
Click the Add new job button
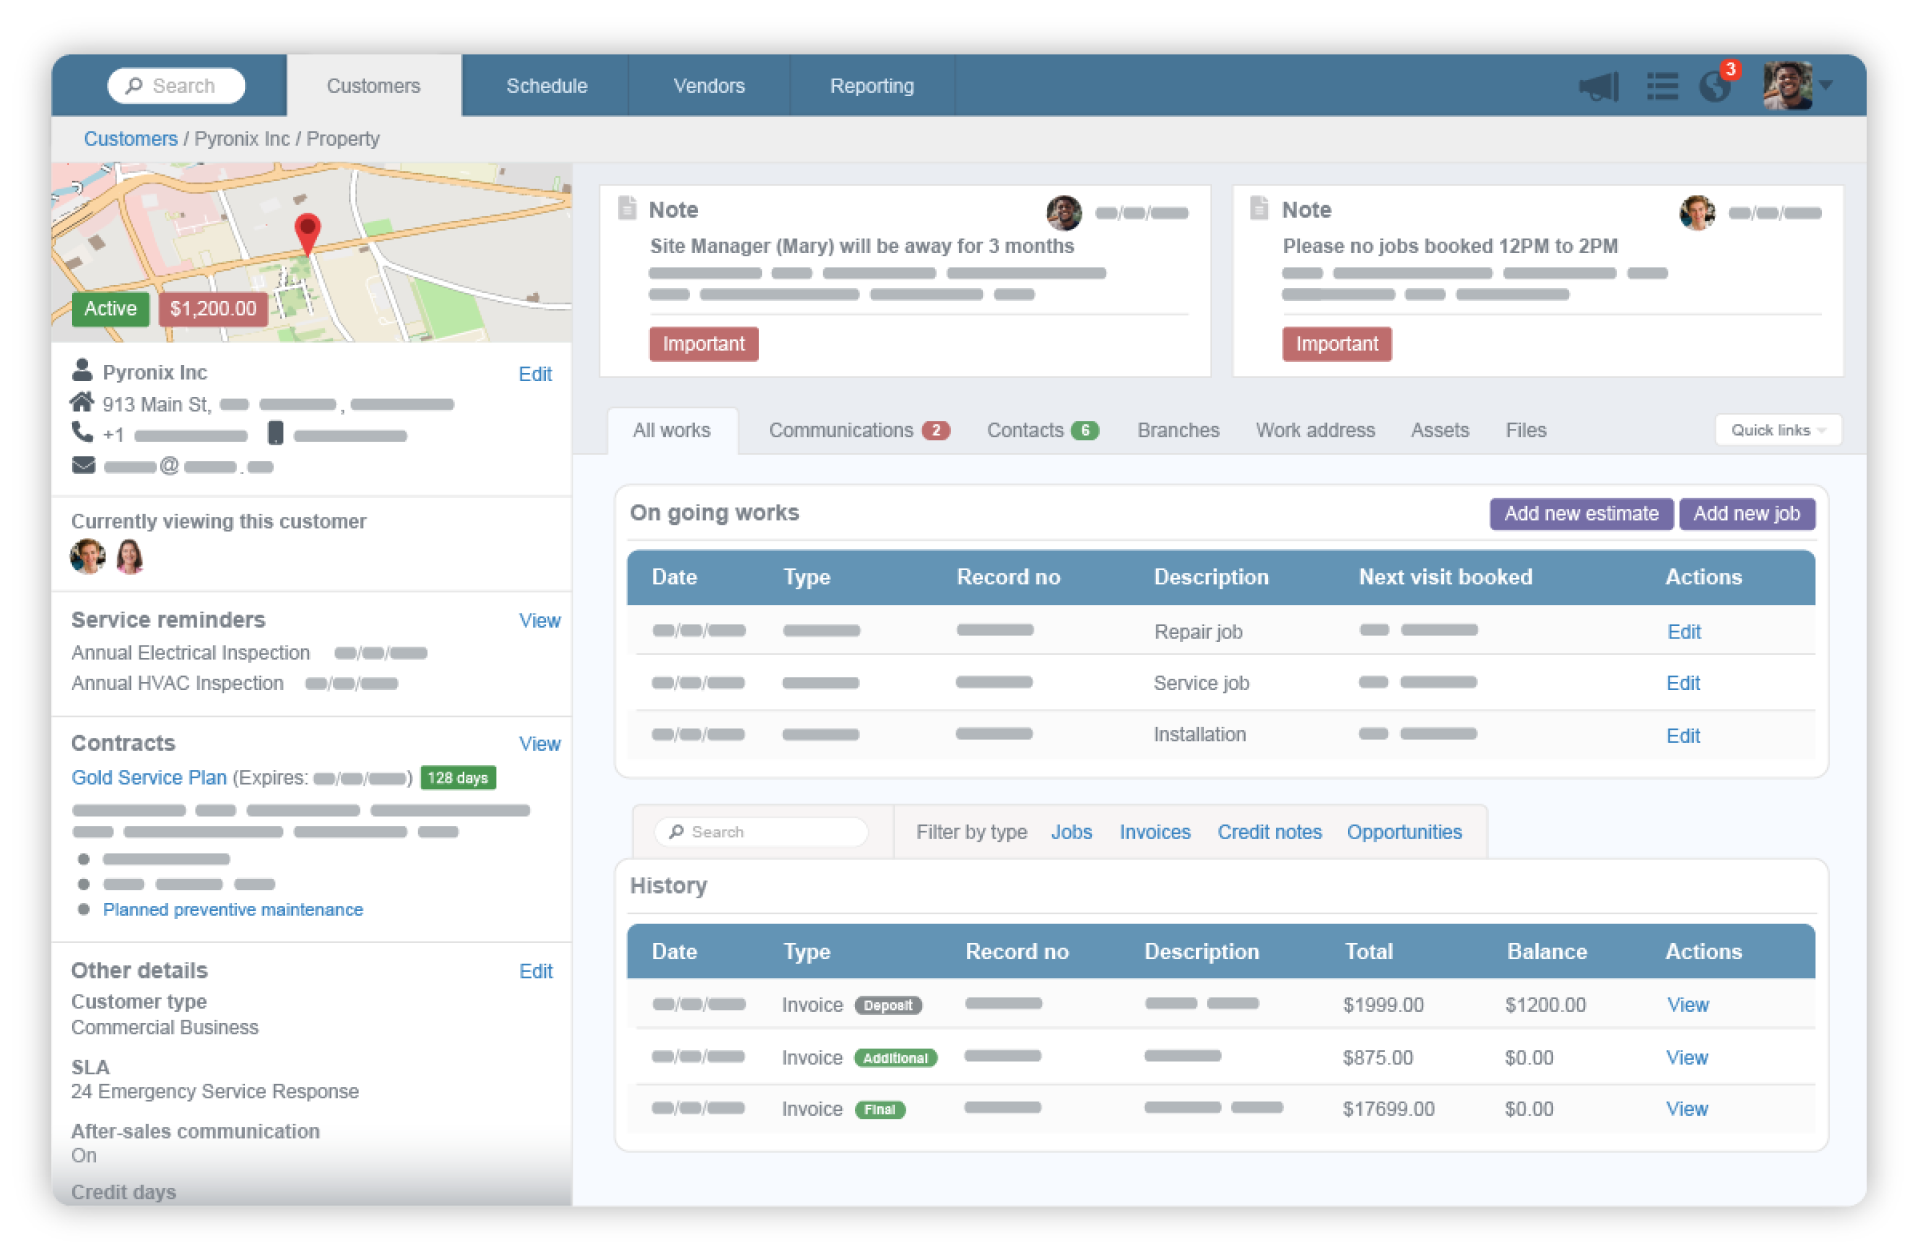tap(1747, 513)
